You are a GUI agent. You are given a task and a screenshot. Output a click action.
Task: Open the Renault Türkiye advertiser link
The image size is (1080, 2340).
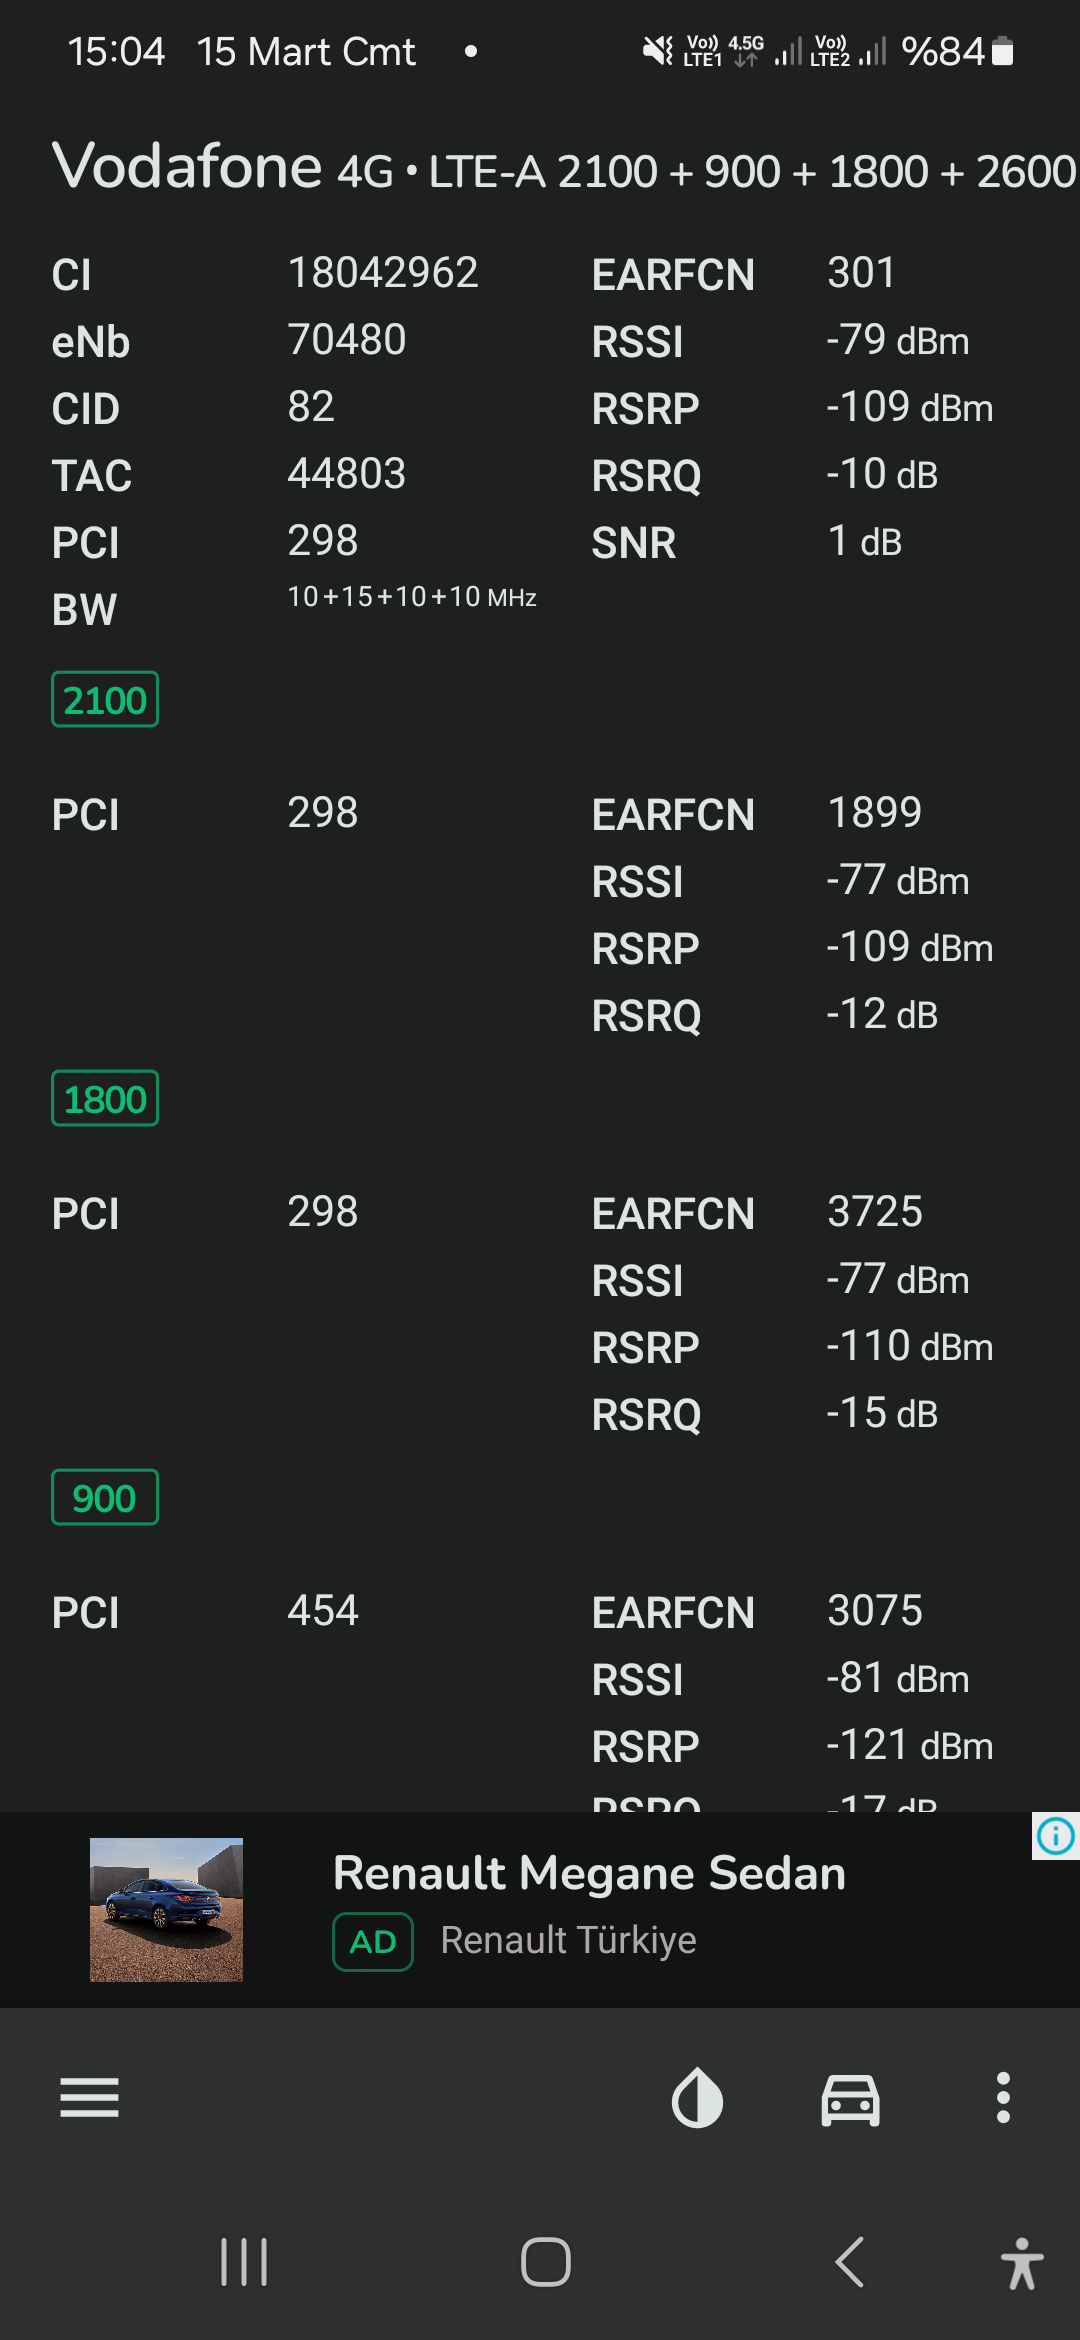pyautogui.click(x=568, y=1940)
